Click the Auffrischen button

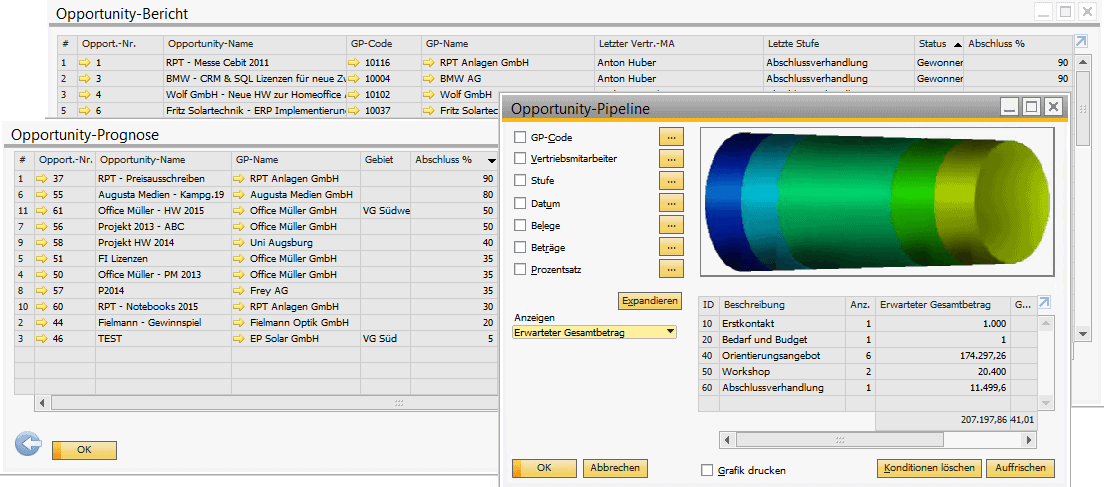click(x=1021, y=468)
